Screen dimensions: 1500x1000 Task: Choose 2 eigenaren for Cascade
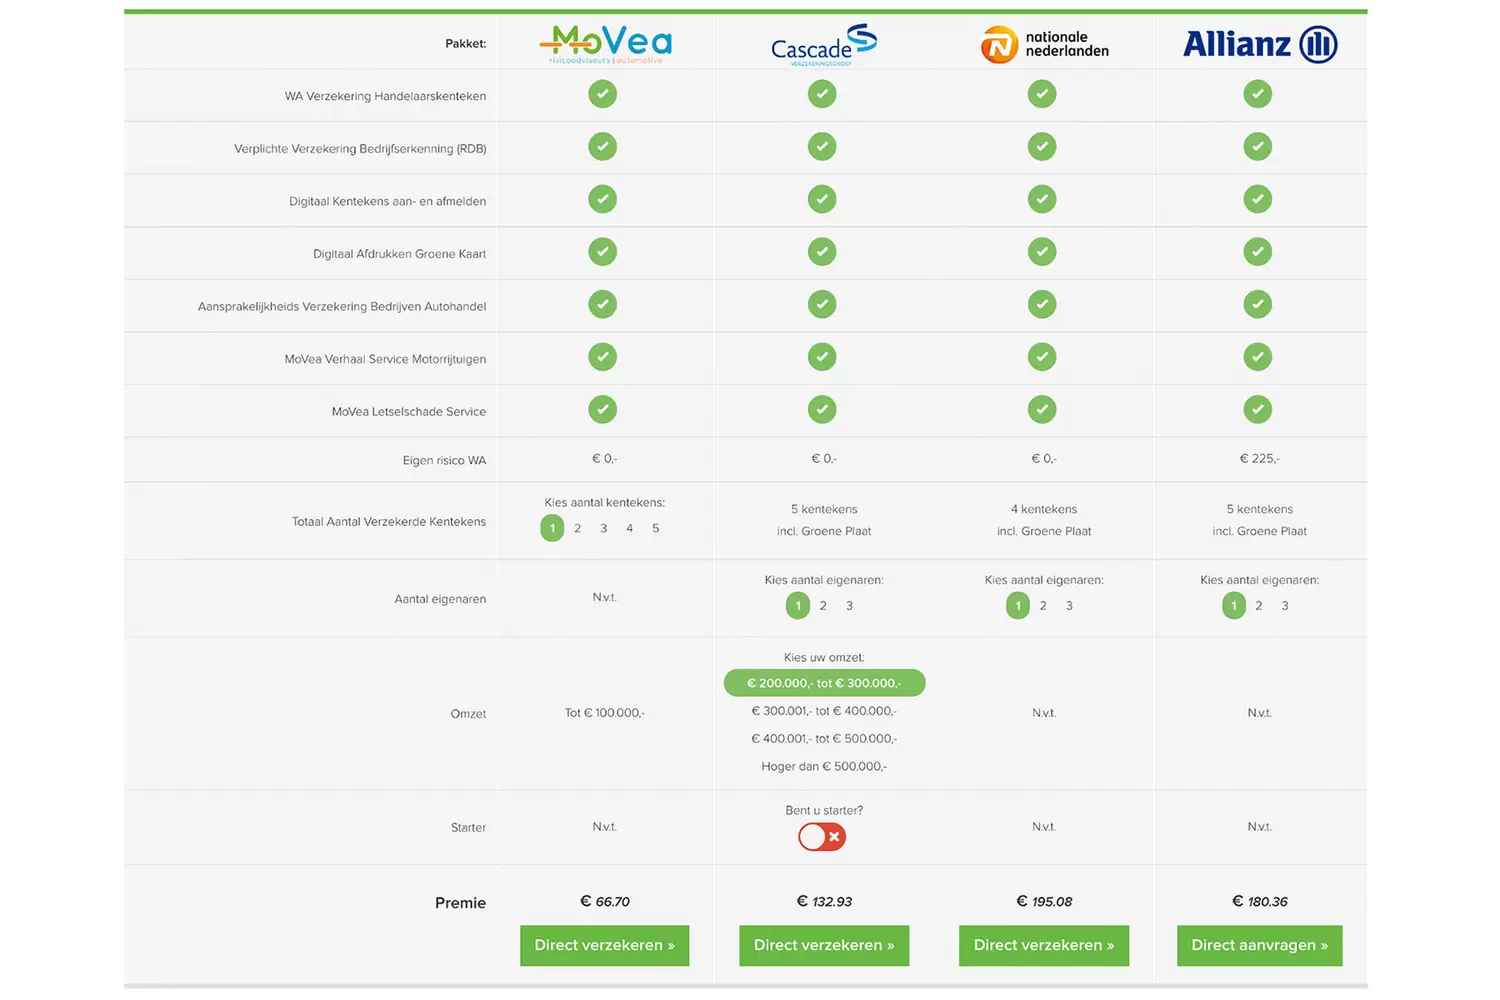point(823,606)
